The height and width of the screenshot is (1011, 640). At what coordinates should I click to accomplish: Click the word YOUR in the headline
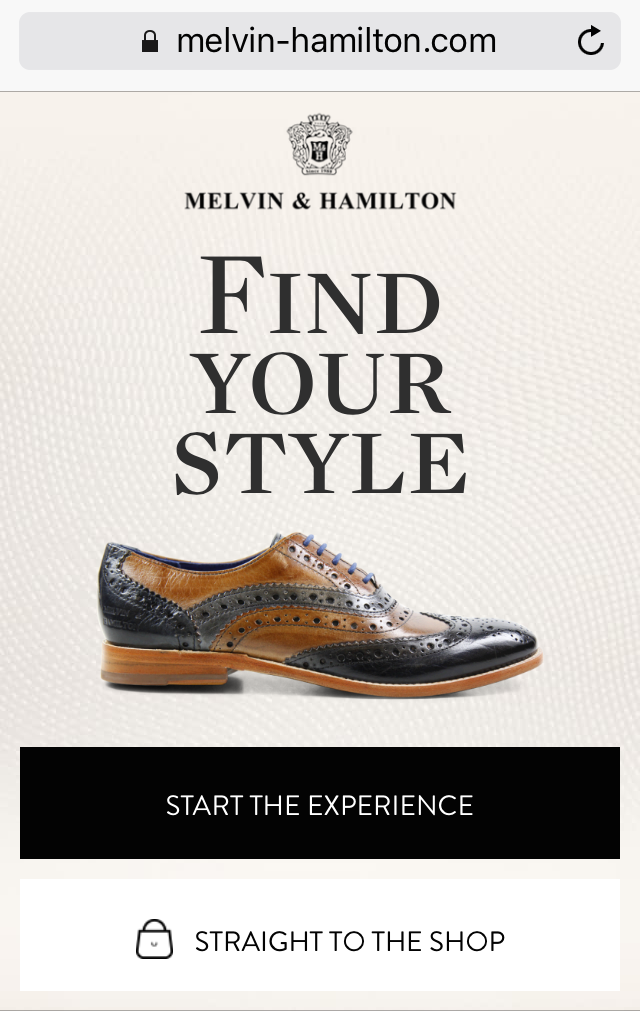322,384
